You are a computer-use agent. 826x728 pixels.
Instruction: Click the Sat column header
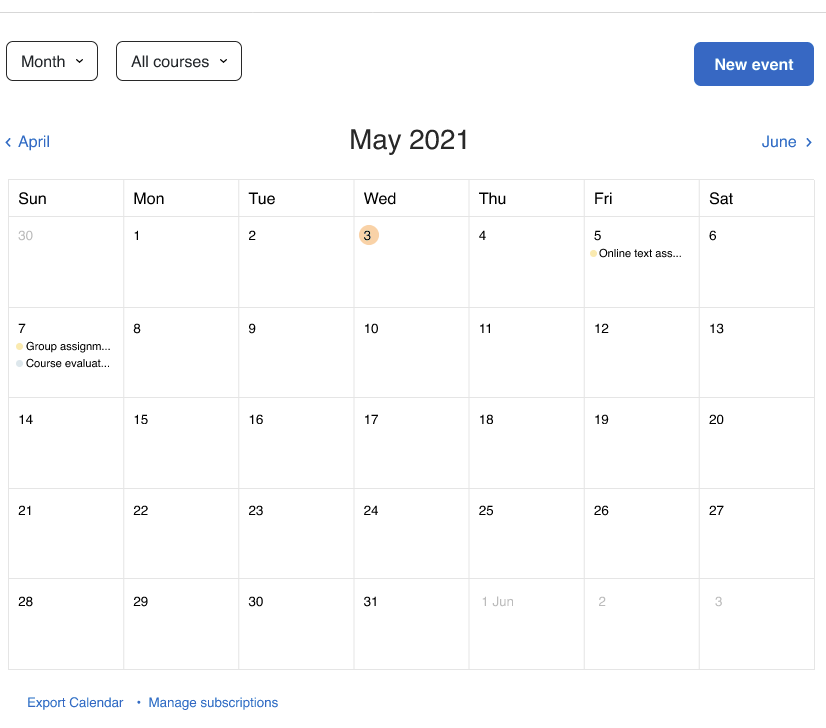point(721,199)
